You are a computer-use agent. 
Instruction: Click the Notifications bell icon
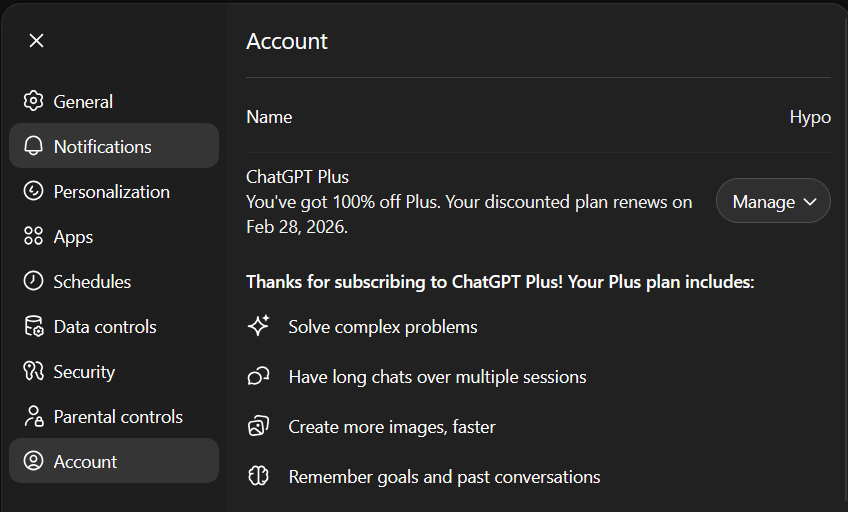pyautogui.click(x=34, y=146)
